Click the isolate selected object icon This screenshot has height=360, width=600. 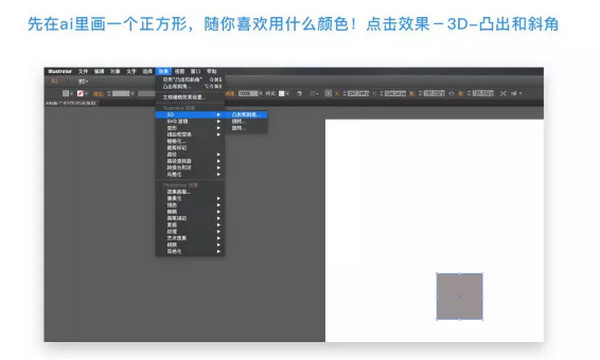pos(503,93)
